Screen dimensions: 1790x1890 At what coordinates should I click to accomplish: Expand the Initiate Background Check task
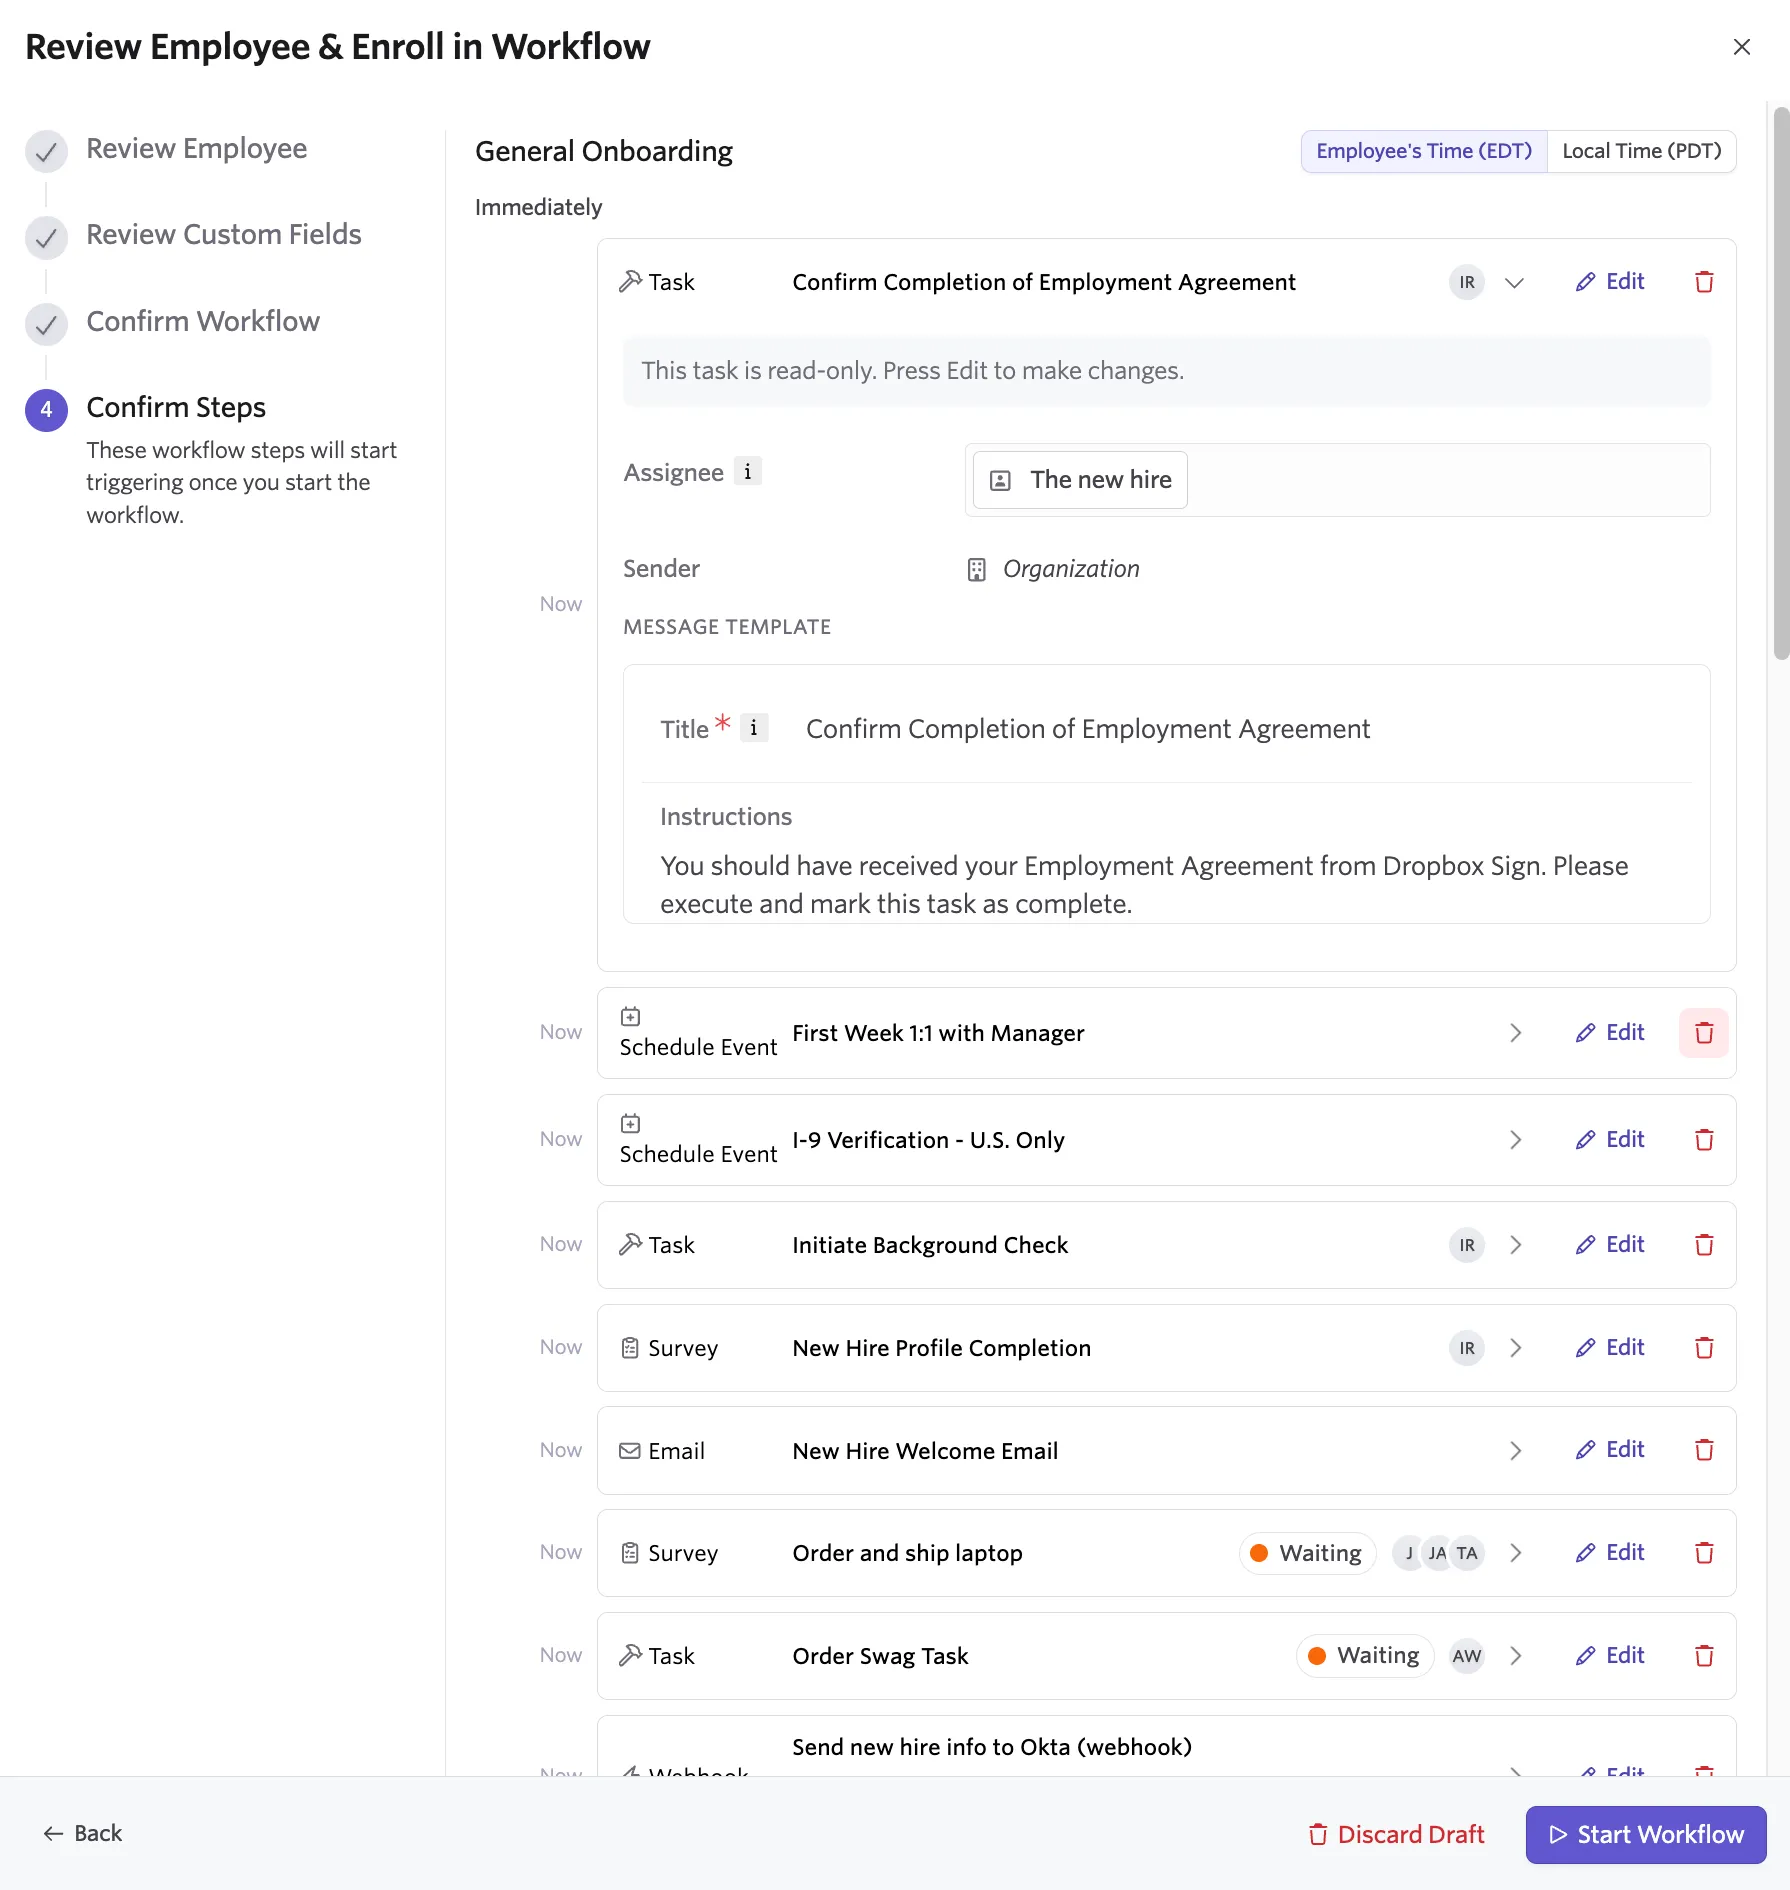[1515, 1245]
